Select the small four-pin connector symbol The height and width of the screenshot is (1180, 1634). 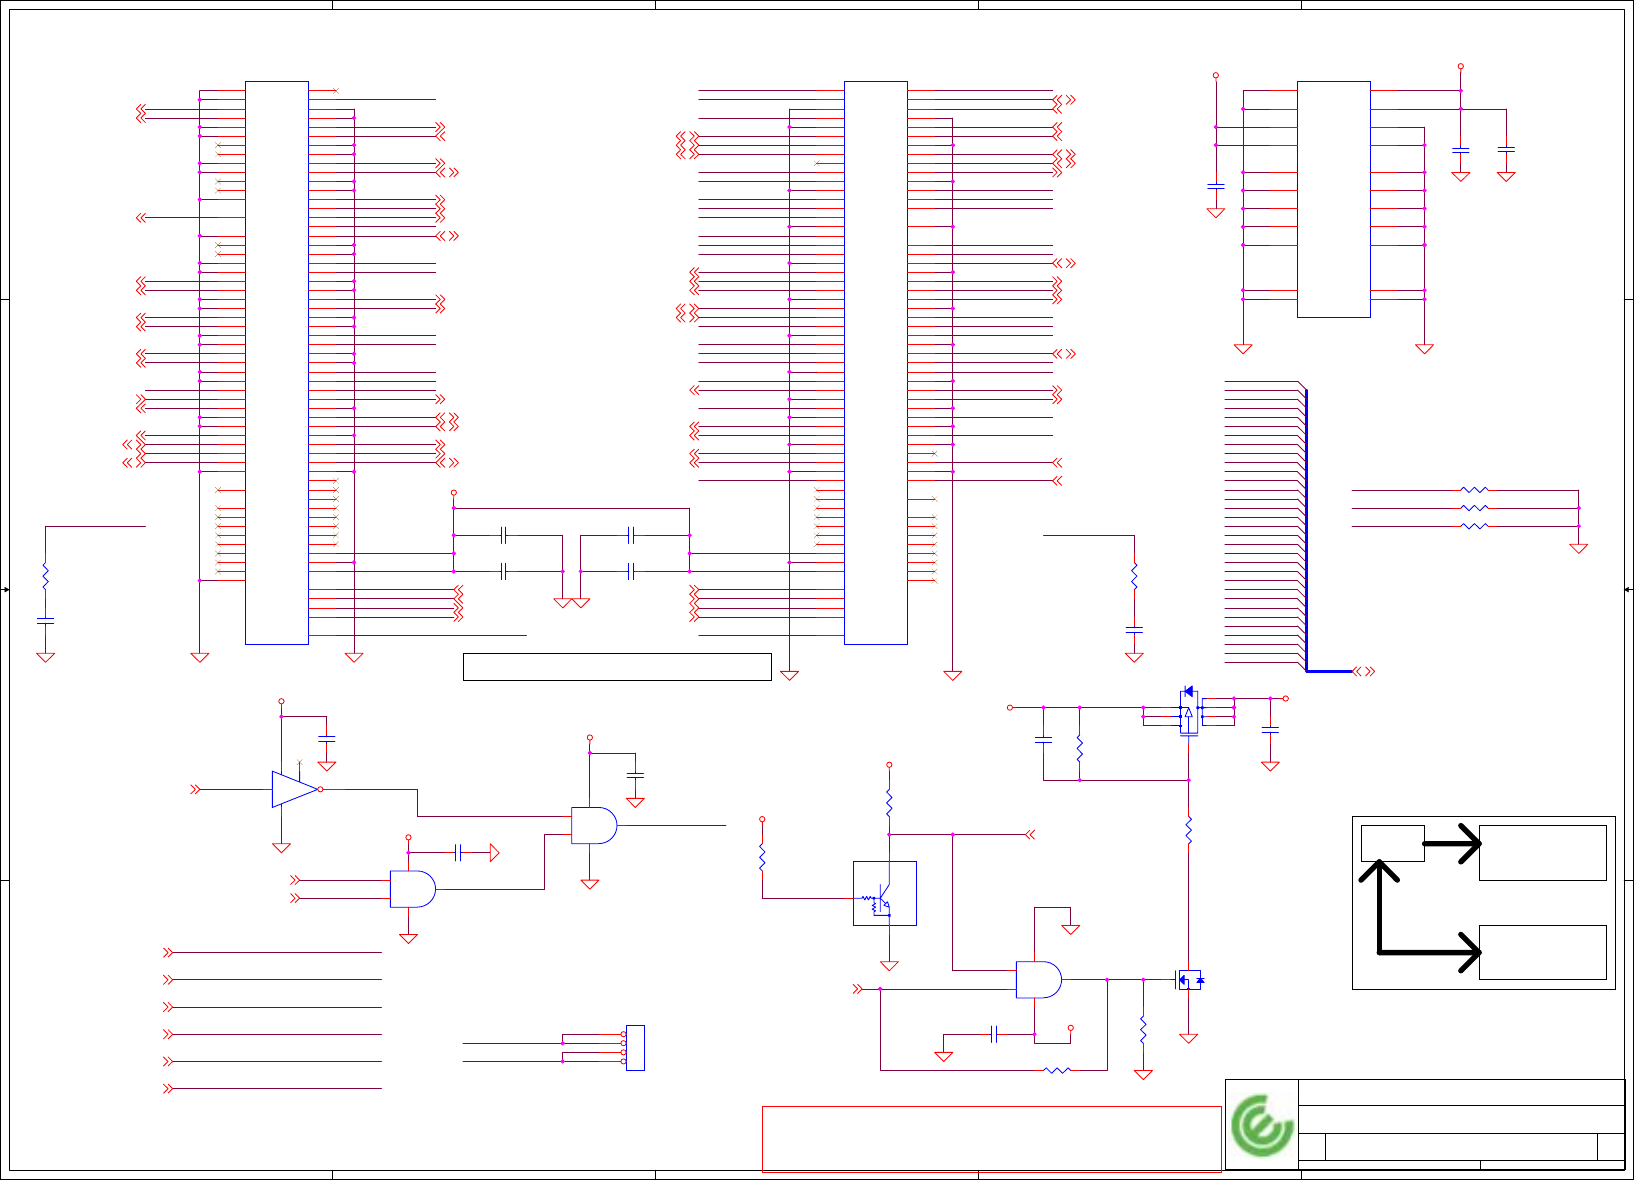pyautogui.click(x=635, y=1048)
